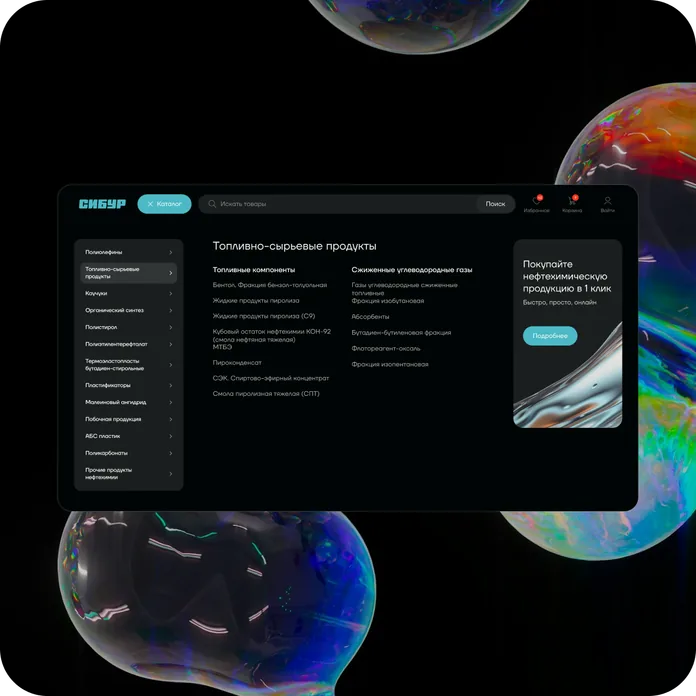The width and height of the screenshot is (696, 696).
Task: Select Полистирол category
Action: point(129,327)
